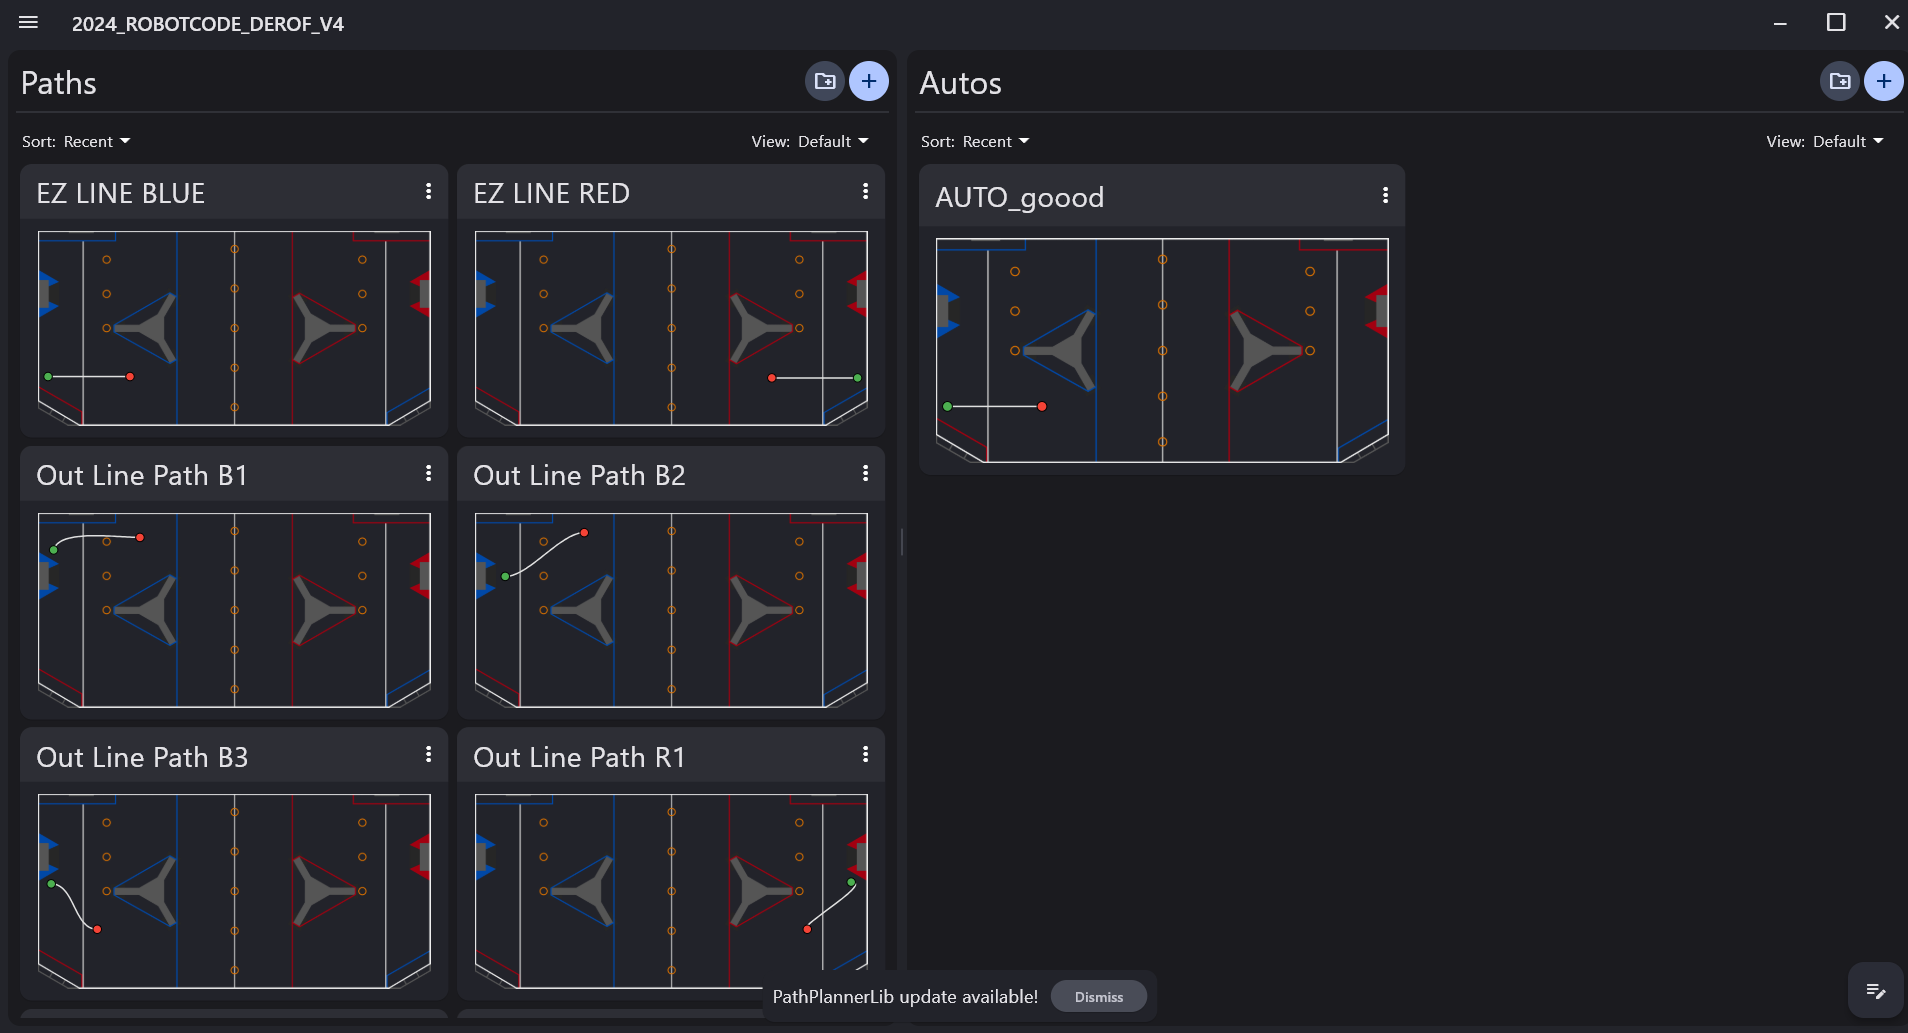This screenshot has width=1908, height=1033.
Task: Open options menu for Out Line Path B2
Action: coord(865,473)
